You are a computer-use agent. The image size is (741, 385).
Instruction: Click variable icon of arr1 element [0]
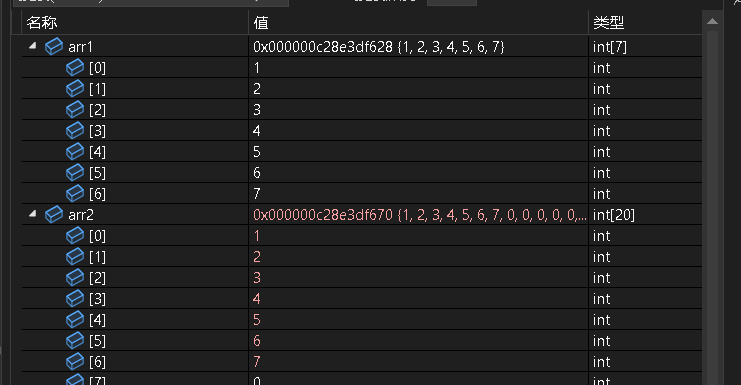pyautogui.click(x=75, y=68)
